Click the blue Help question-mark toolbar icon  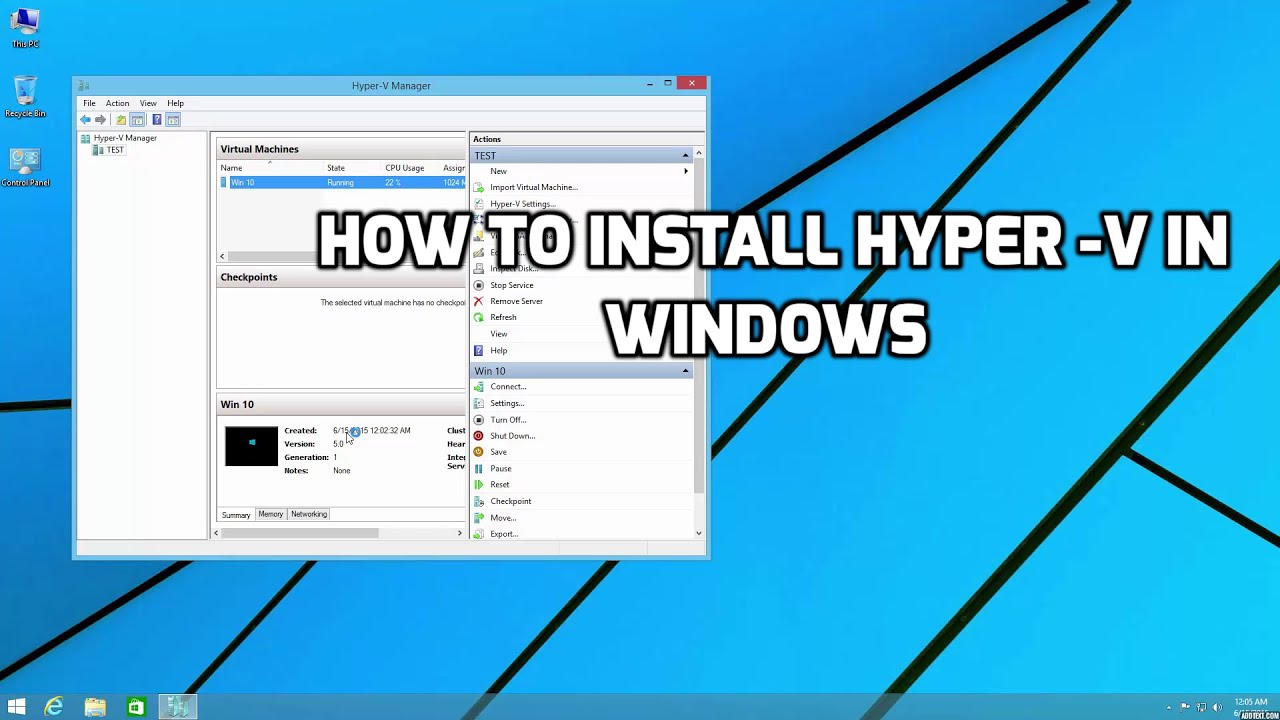[x=157, y=120]
